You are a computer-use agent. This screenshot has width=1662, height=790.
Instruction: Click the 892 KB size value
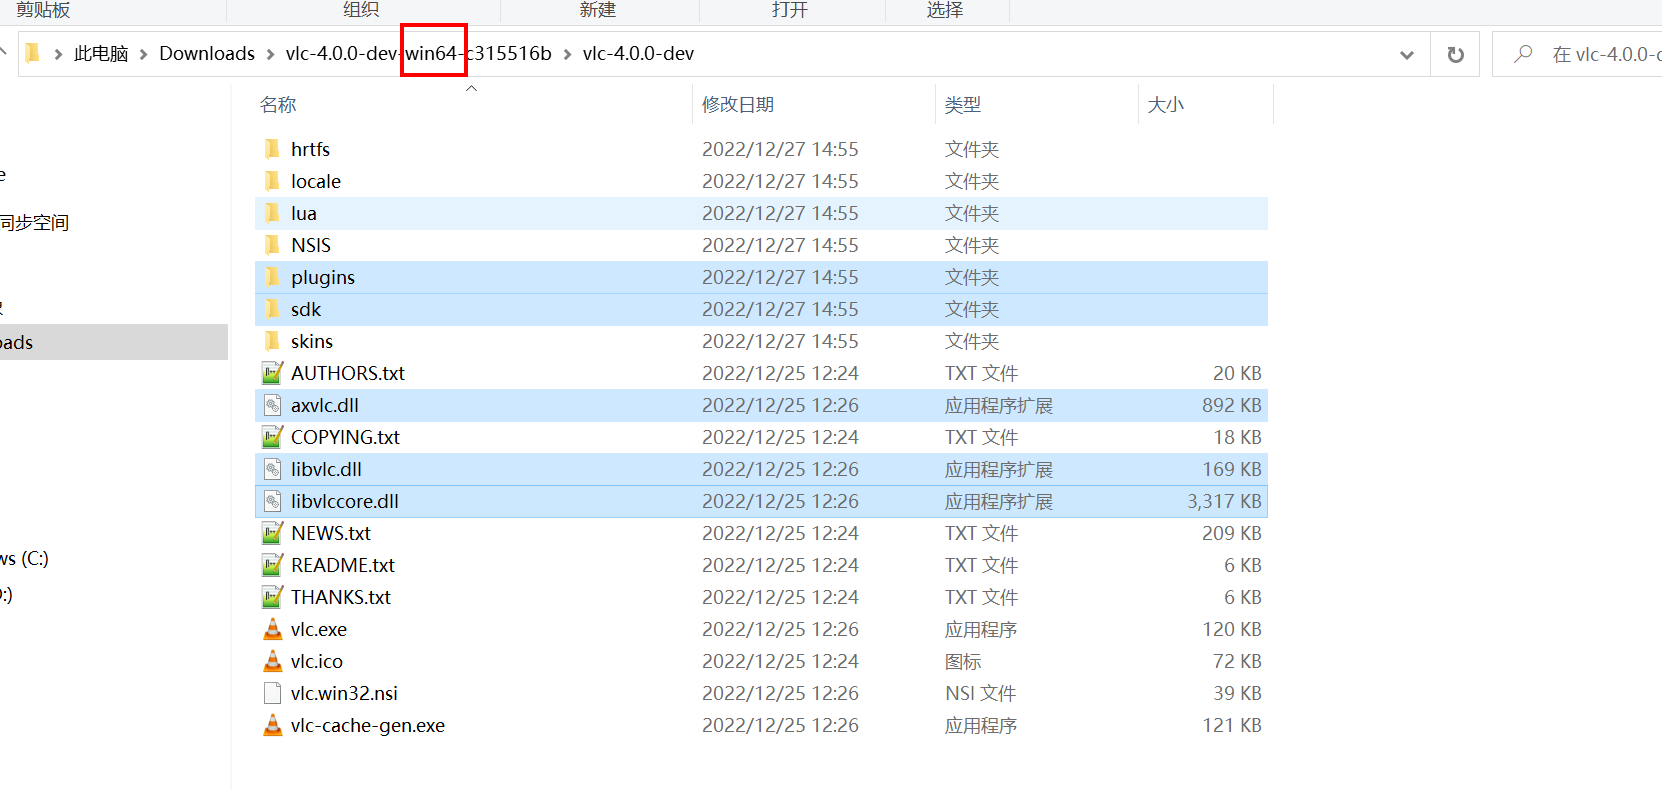pos(1232,405)
